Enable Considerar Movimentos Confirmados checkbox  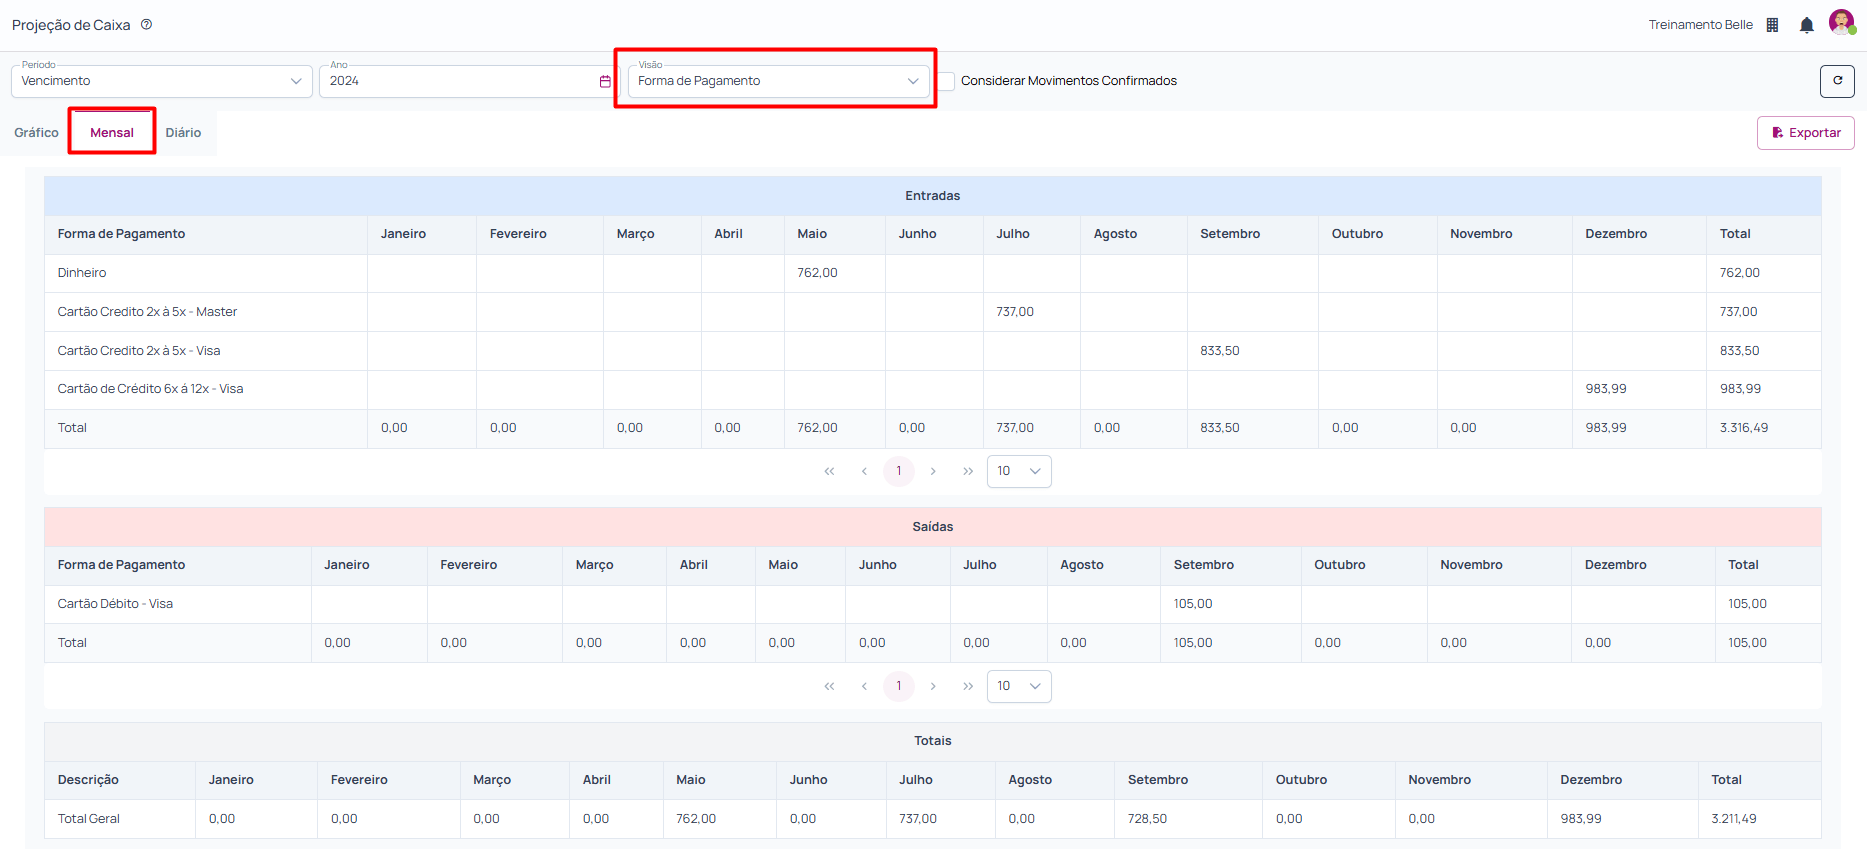(x=946, y=81)
